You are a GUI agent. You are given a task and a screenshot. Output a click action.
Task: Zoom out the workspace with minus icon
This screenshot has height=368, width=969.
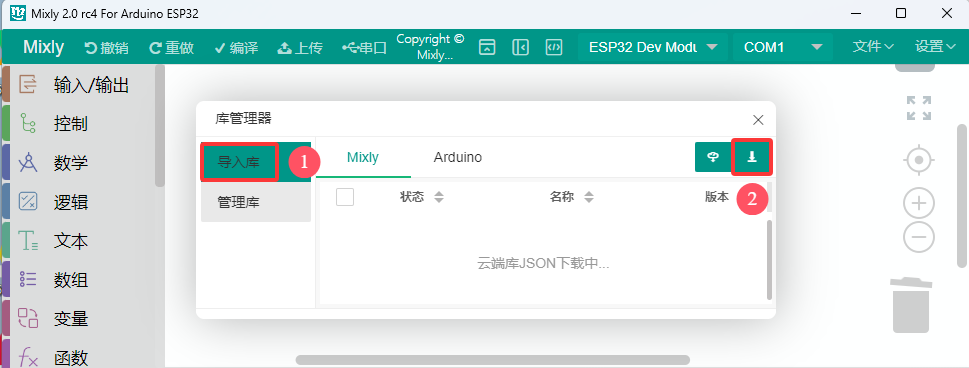919,237
